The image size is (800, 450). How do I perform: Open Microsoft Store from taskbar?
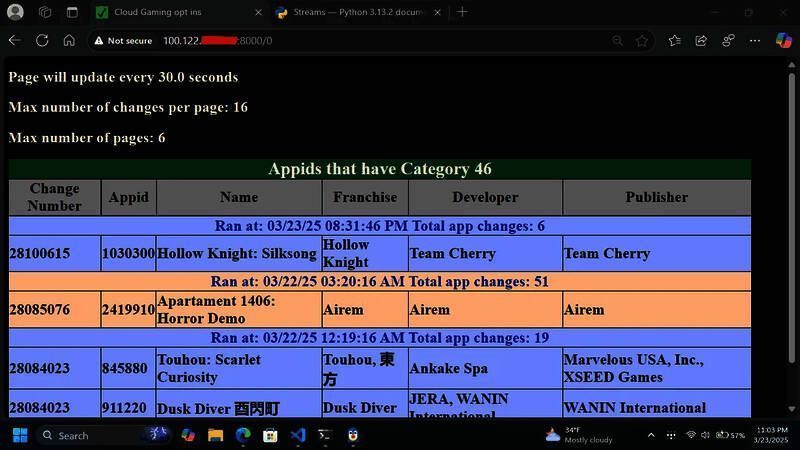click(x=270, y=435)
